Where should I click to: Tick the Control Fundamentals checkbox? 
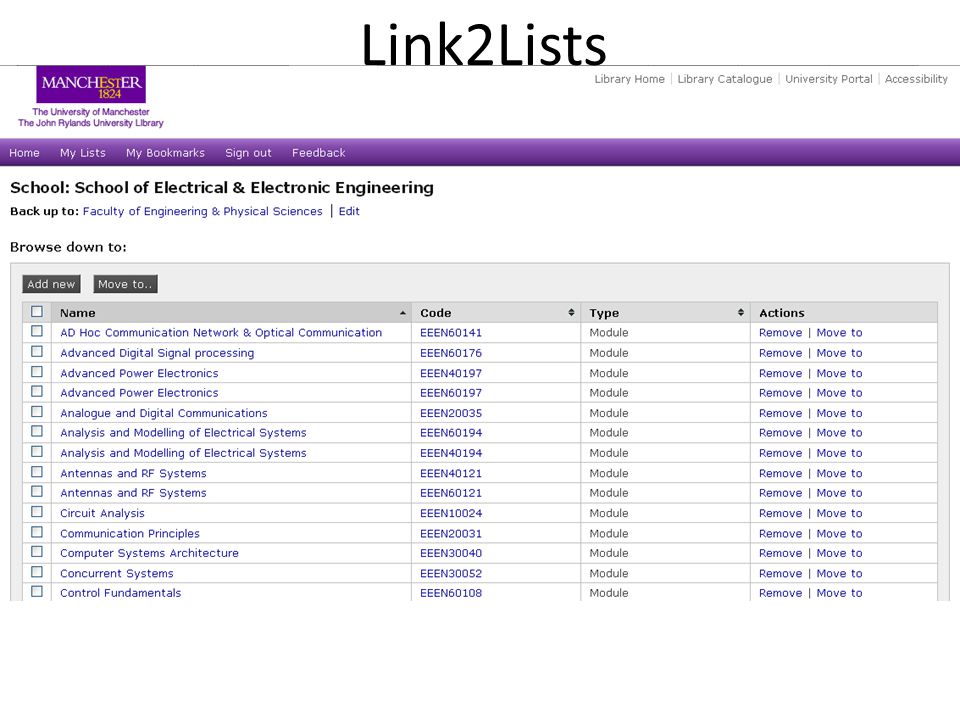(37, 591)
